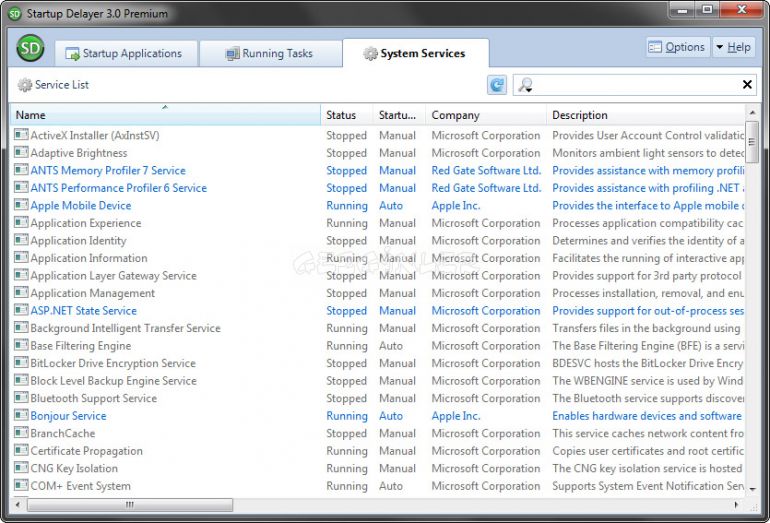Click the horizontal scrollbar thumb
Image resolution: width=770 pixels, height=523 pixels.
[x=130, y=504]
